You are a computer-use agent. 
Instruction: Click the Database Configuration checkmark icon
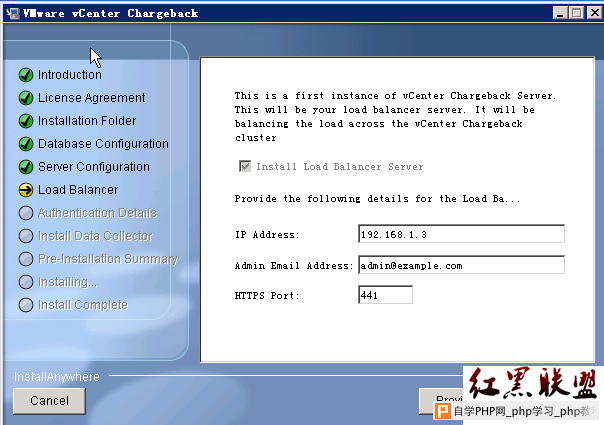26,144
